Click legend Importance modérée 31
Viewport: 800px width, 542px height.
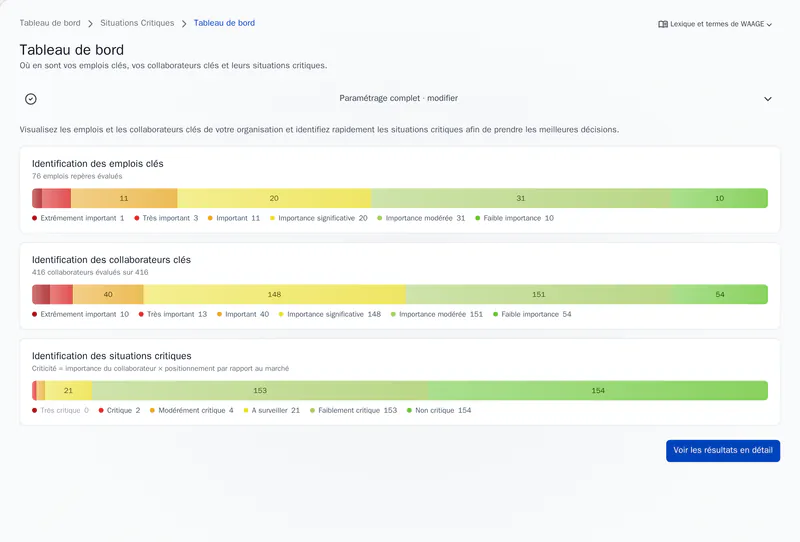click(421, 218)
